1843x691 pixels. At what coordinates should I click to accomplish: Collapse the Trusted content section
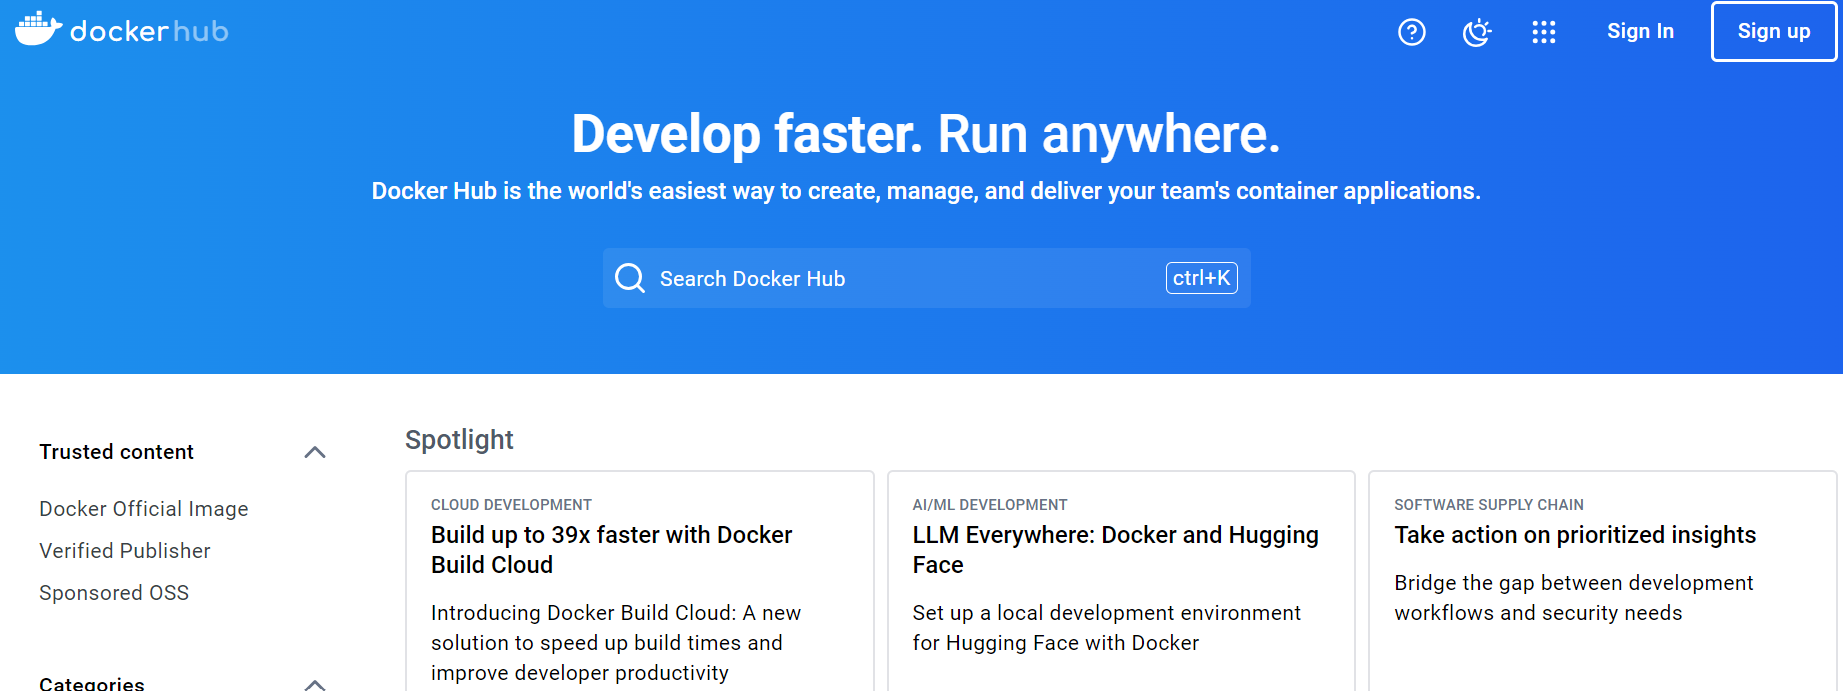315,452
